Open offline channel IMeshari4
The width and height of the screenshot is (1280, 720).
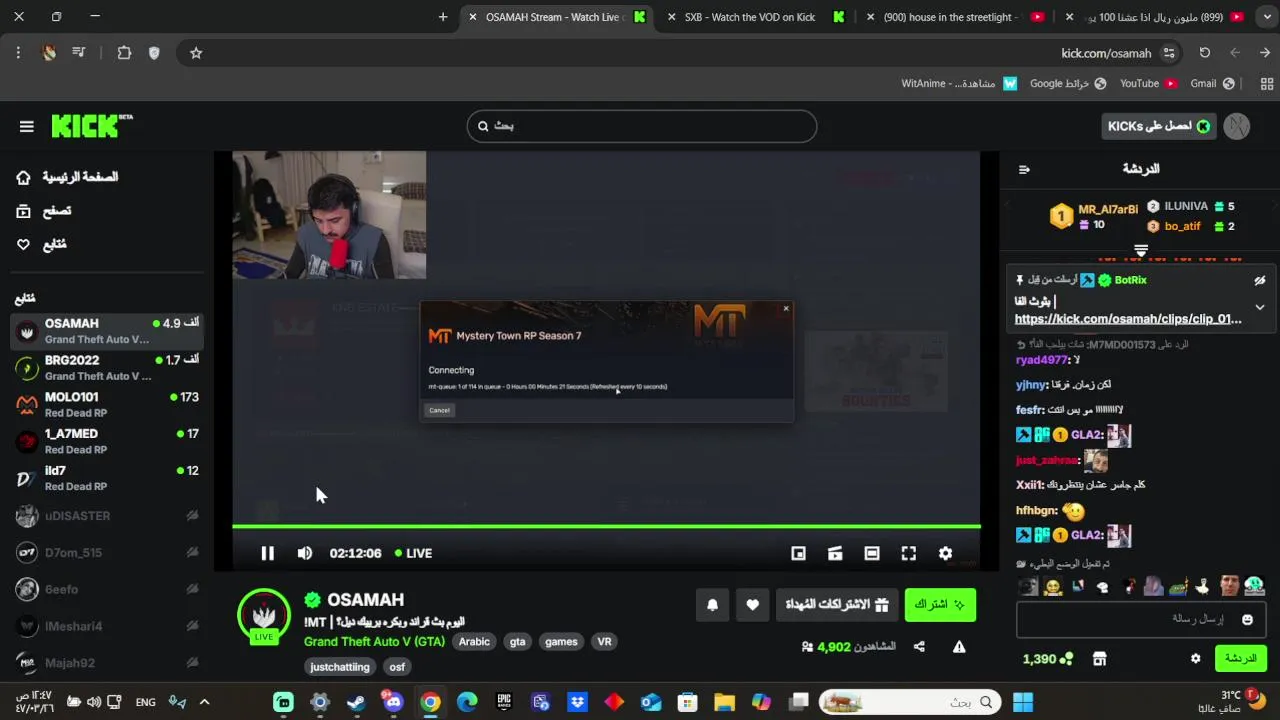pos(107,626)
